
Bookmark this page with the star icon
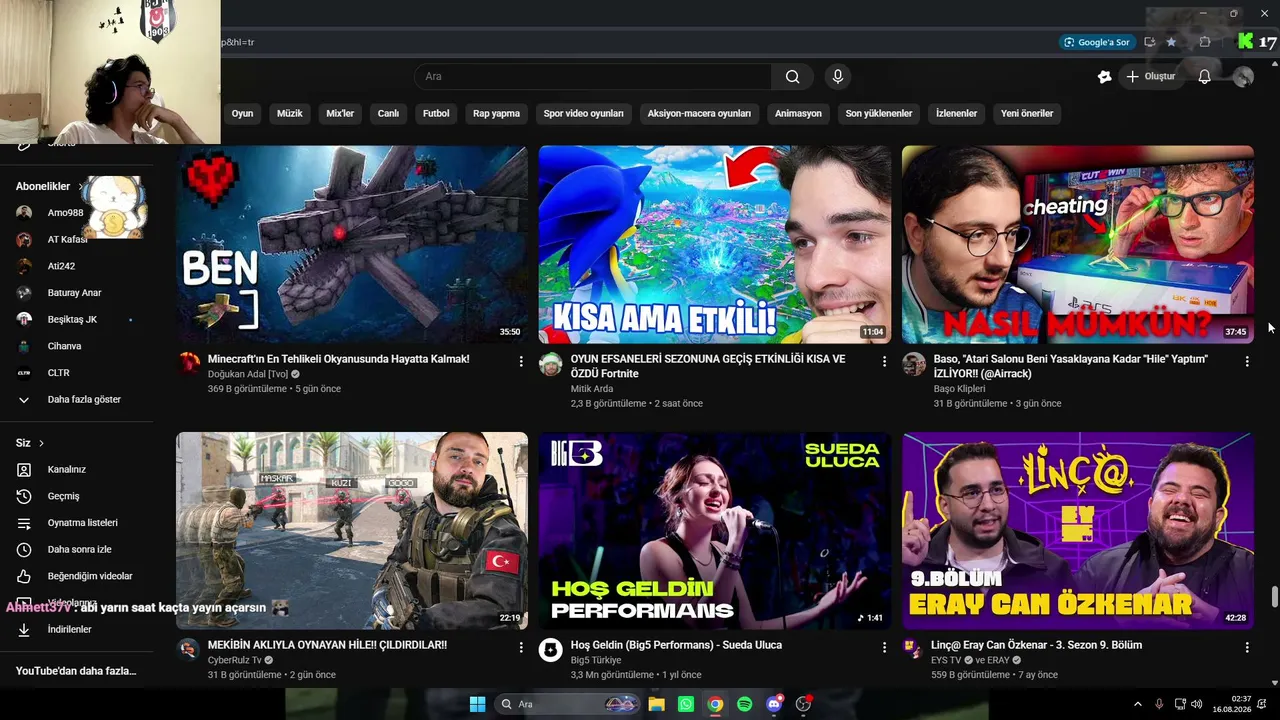(1171, 42)
